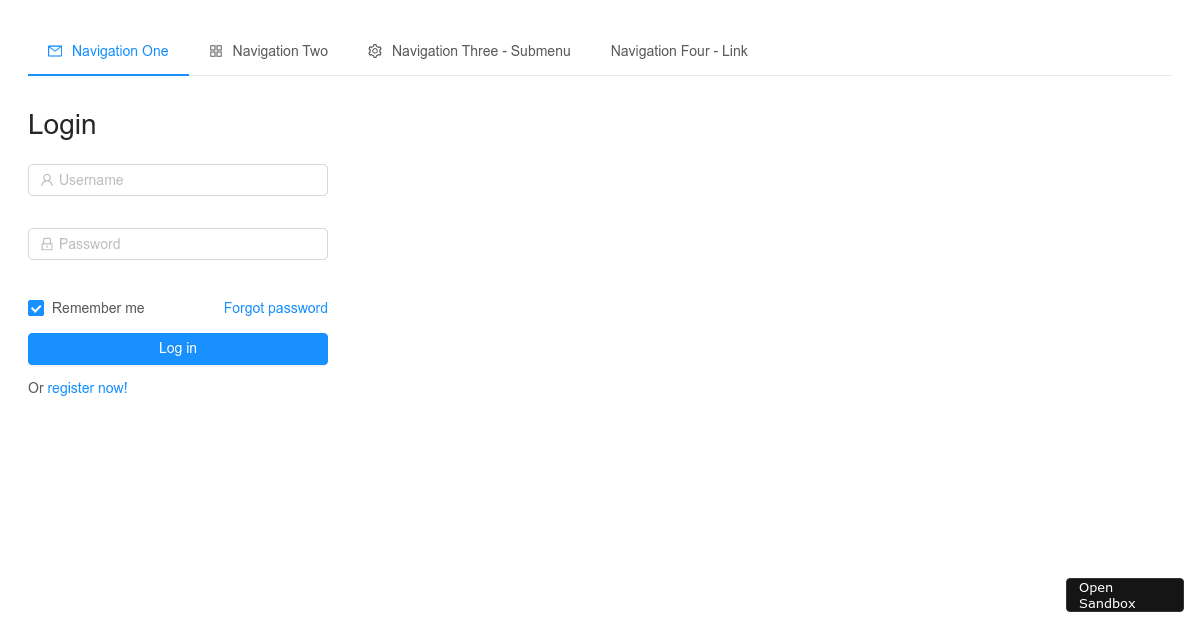This screenshot has width=1200, height=630.
Task: Open the Forgot password link
Action: 275,308
